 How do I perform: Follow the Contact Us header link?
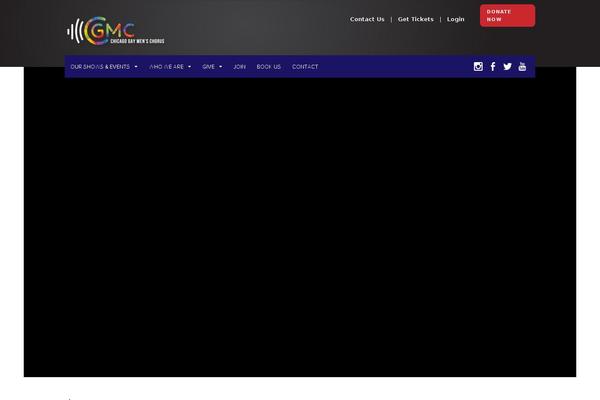[367, 19]
